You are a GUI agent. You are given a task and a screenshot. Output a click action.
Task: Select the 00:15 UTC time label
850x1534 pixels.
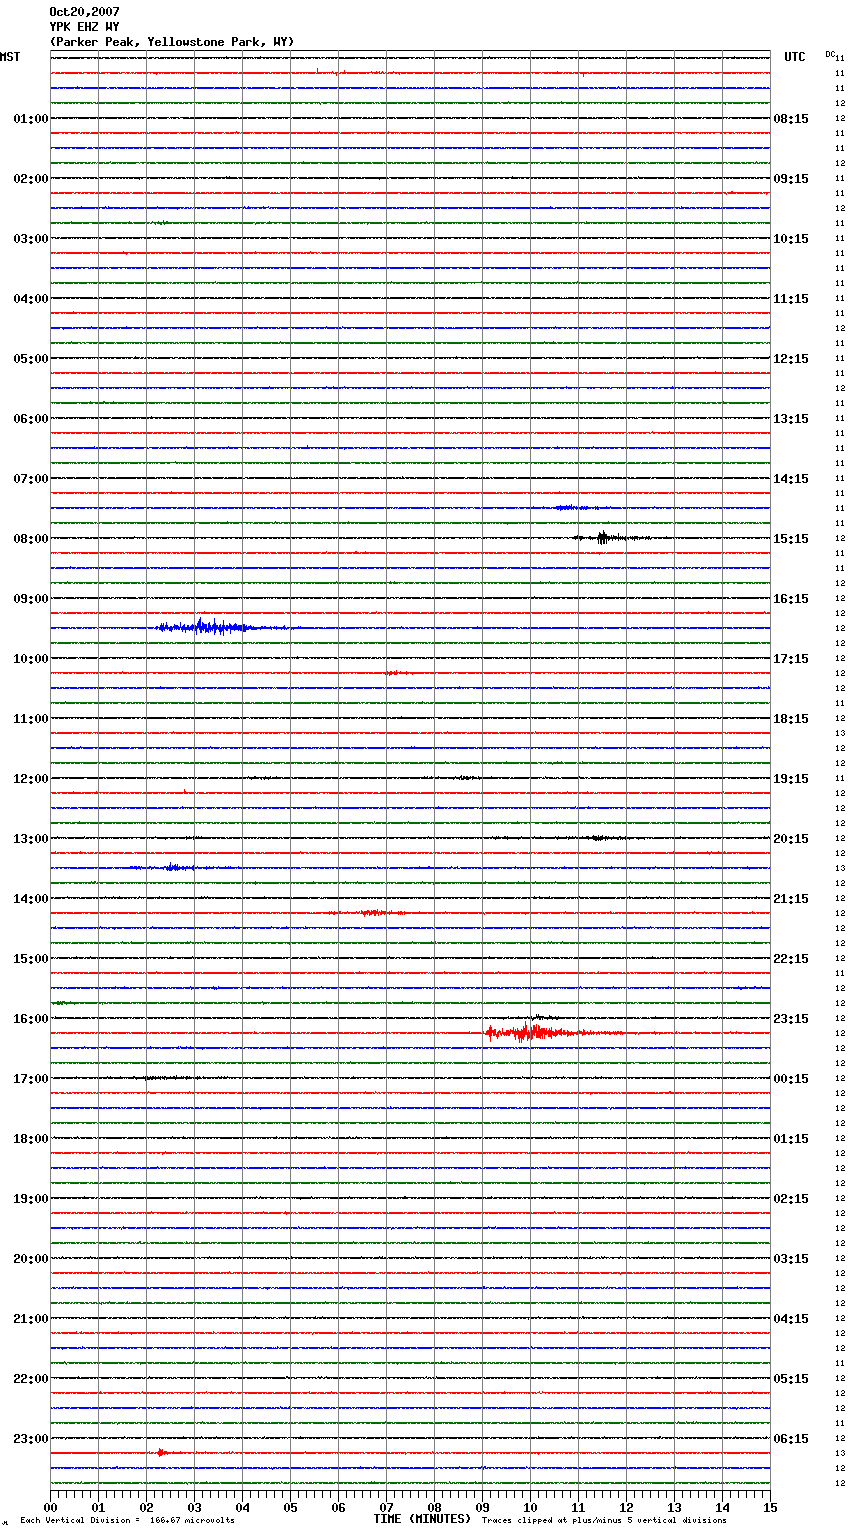791,1079
